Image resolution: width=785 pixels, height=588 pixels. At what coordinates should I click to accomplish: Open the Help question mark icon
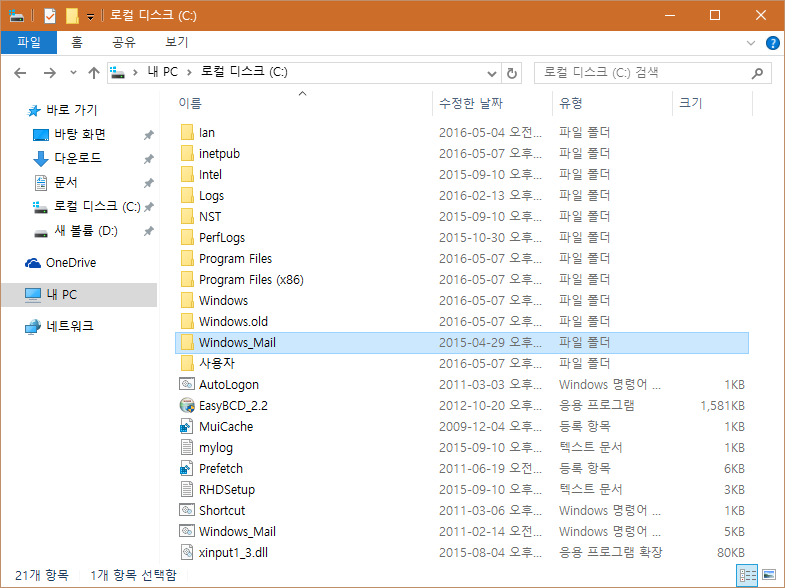point(772,43)
